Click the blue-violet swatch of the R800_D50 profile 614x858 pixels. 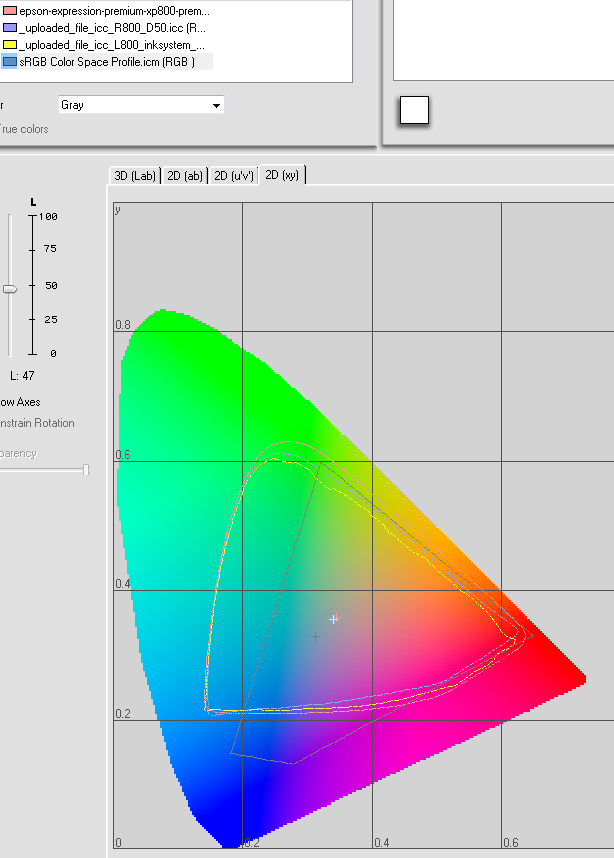click(10, 28)
